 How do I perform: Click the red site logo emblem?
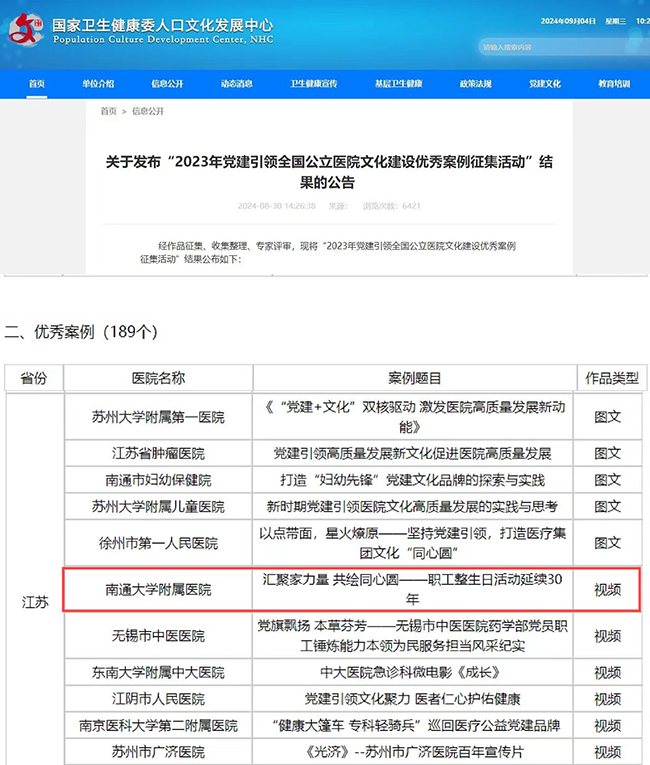[25, 29]
